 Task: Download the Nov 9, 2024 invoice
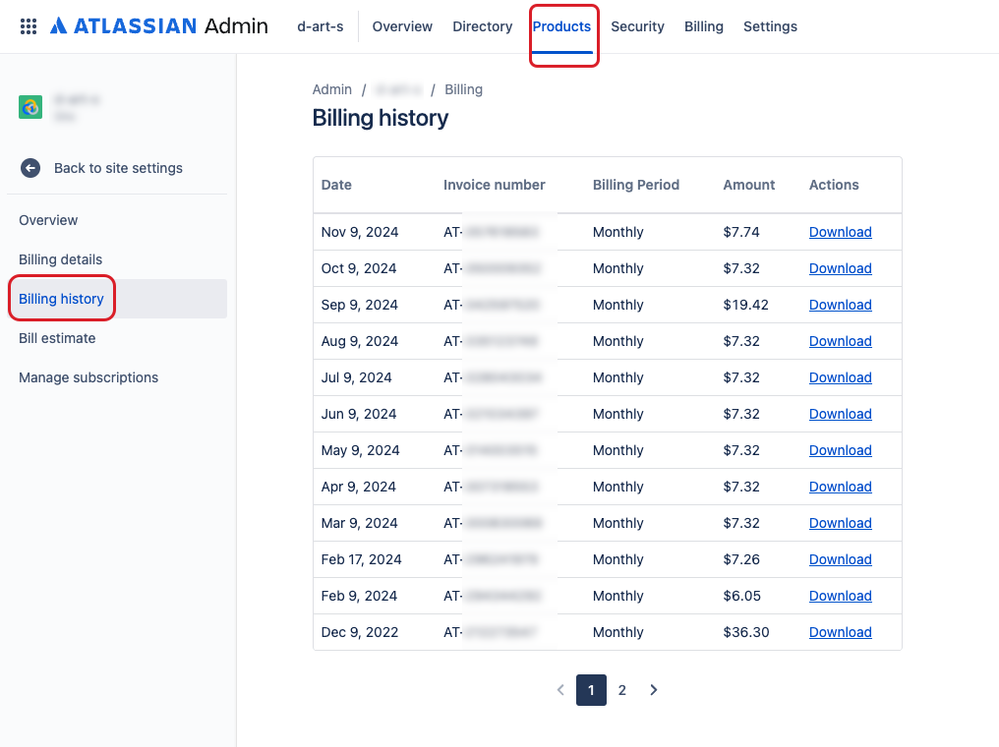(x=840, y=232)
